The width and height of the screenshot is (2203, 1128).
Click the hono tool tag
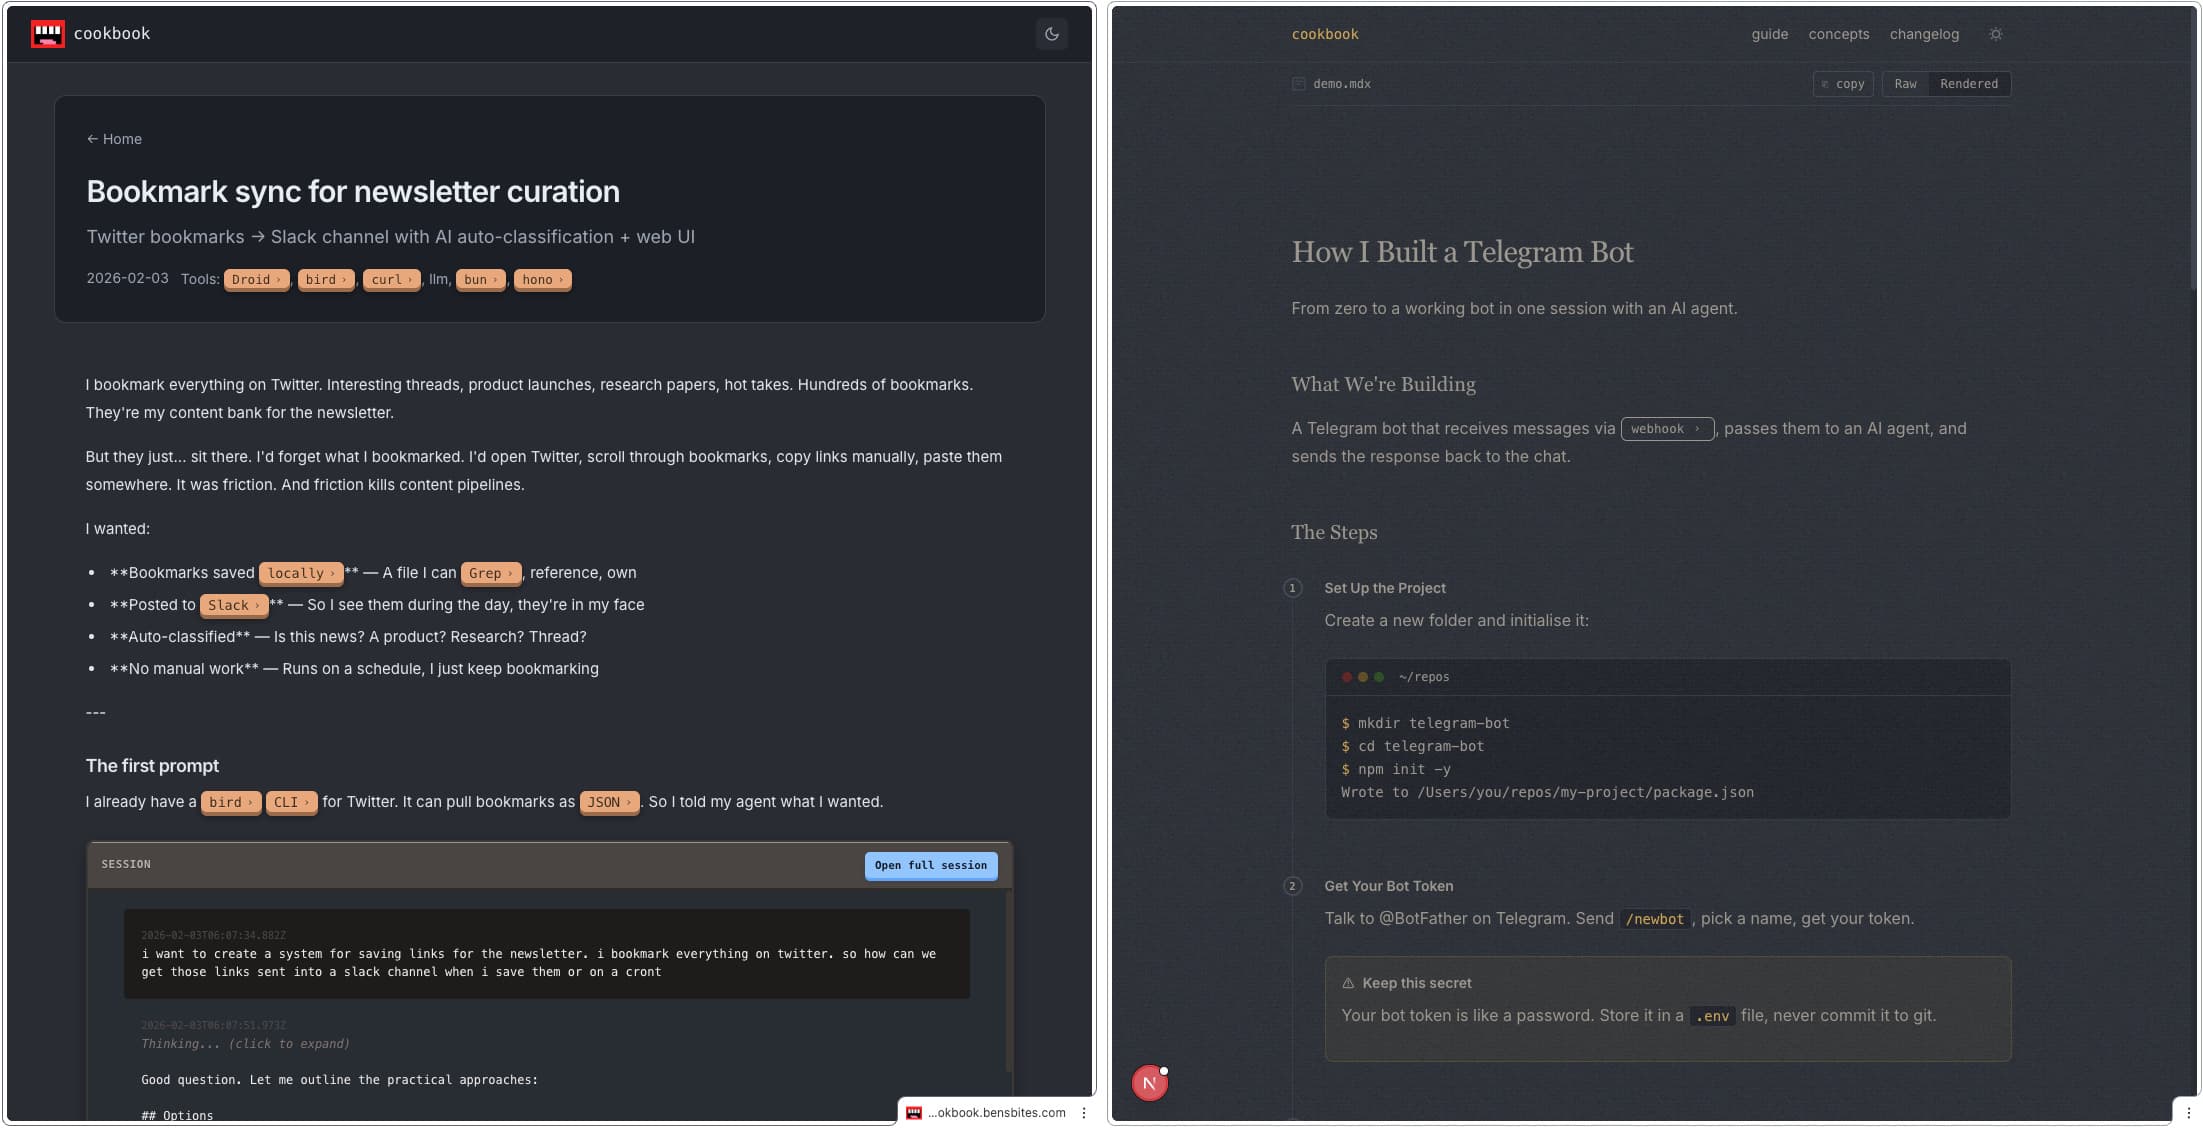(x=542, y=280)
